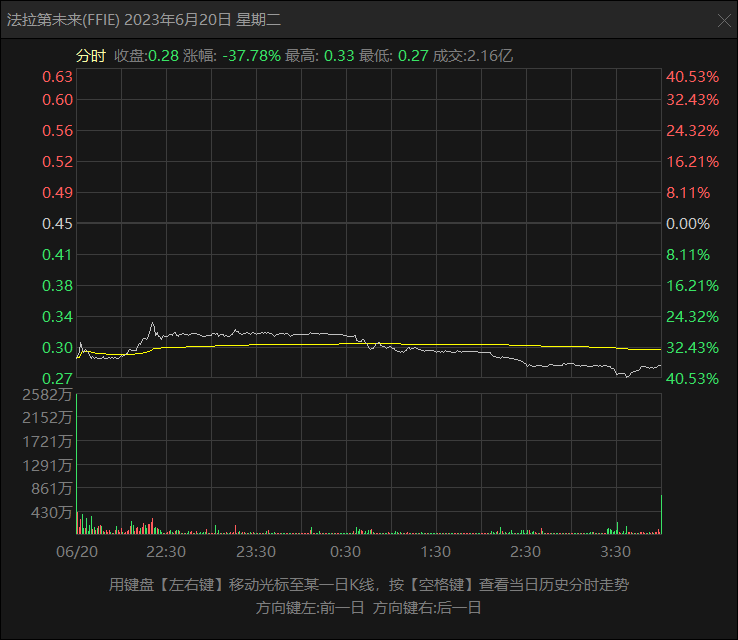Click the 06/20 time axis label
Viewport: 738px width, 640px height.
pyautogui.click(x=77, y=552)
